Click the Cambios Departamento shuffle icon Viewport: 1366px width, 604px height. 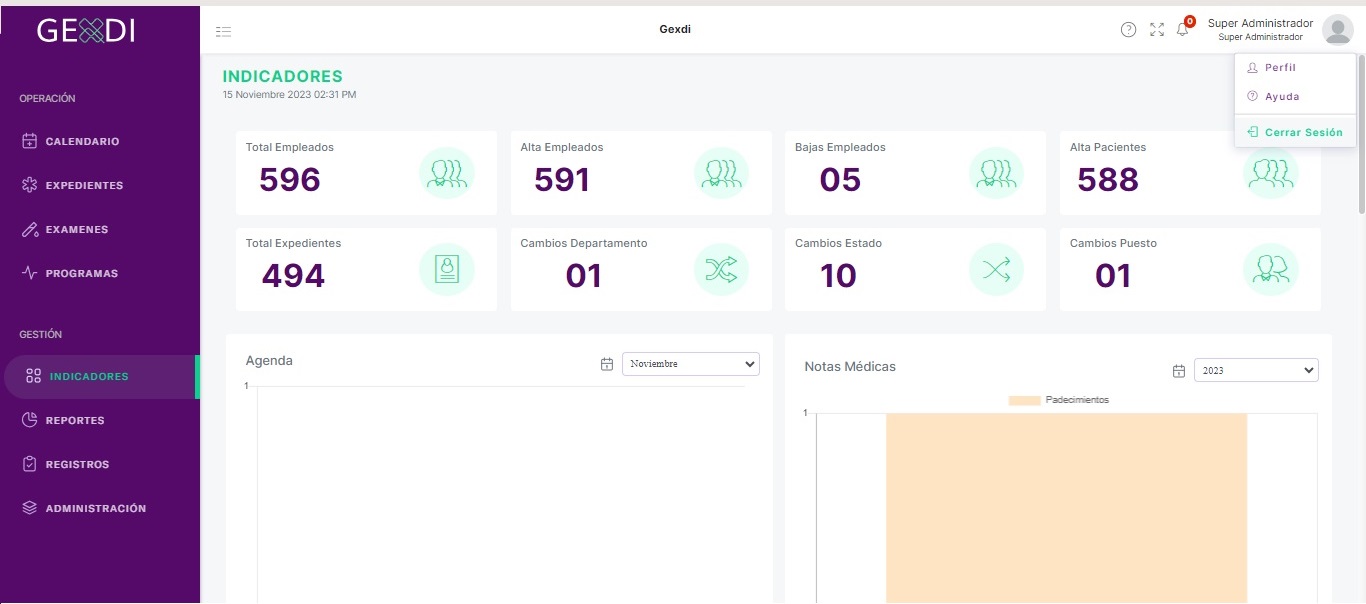[721, 269]
